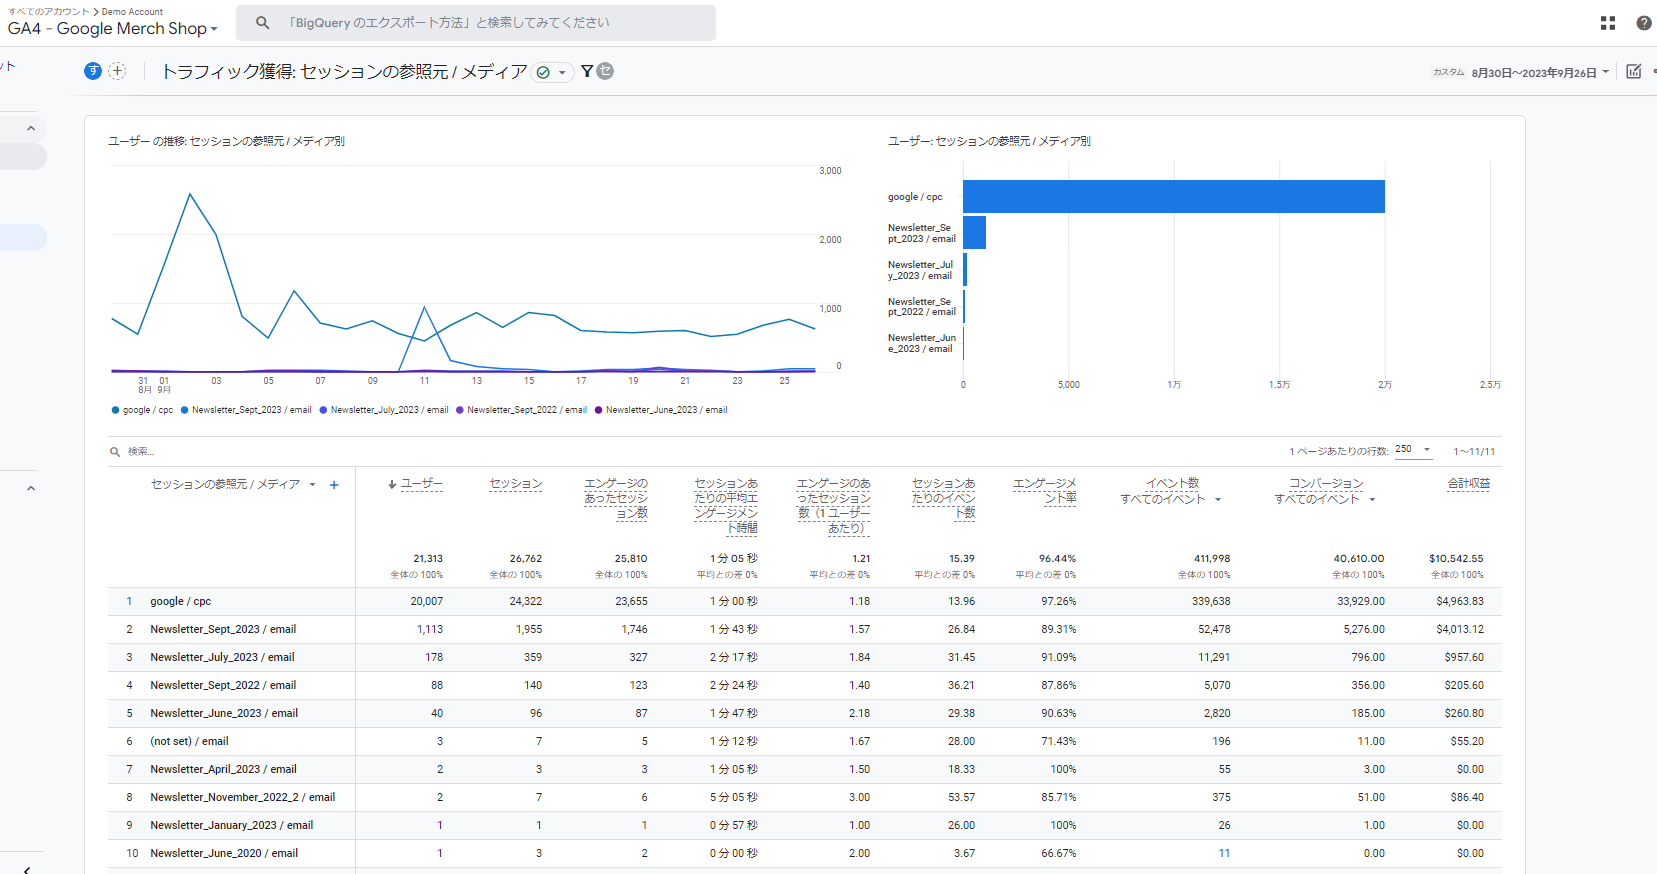Viewport: 1657px width, 874px height.
Task: Click the BigQuery search input field
Action: pos(476,22)
